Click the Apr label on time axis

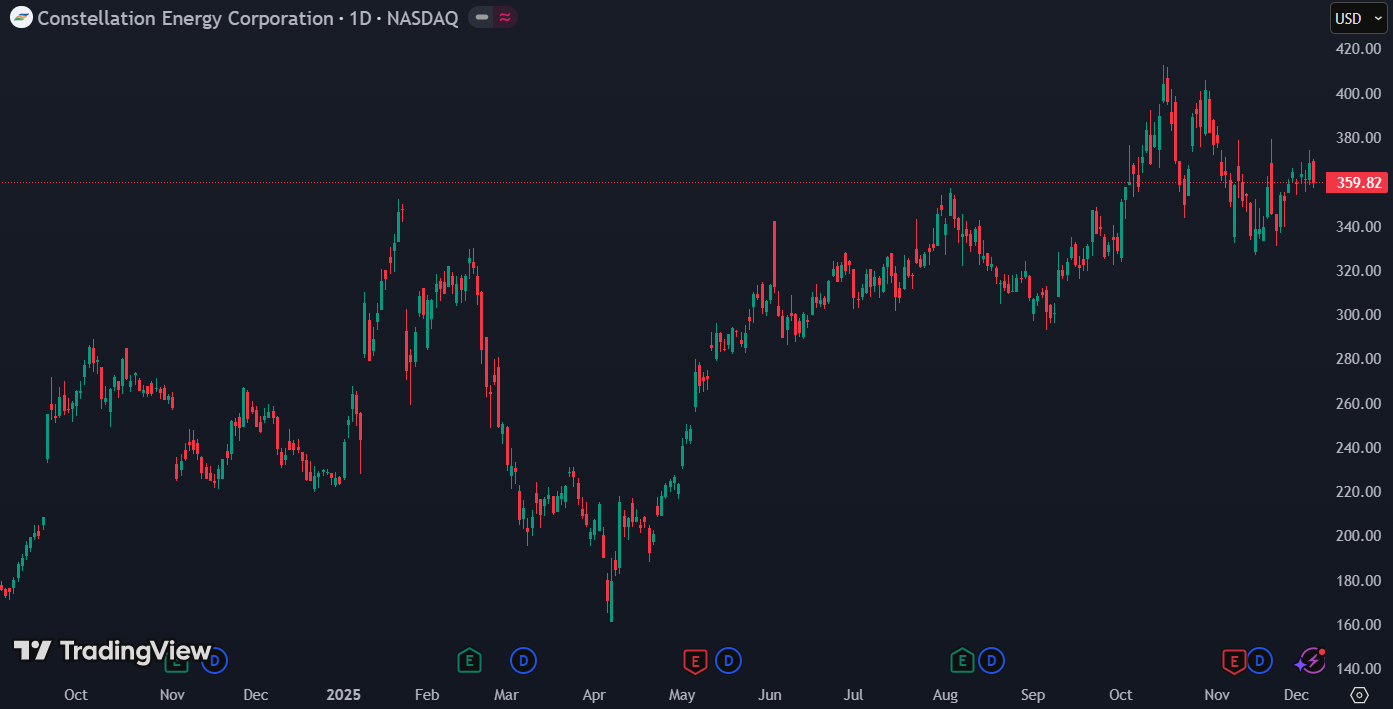tap(594, 695)
